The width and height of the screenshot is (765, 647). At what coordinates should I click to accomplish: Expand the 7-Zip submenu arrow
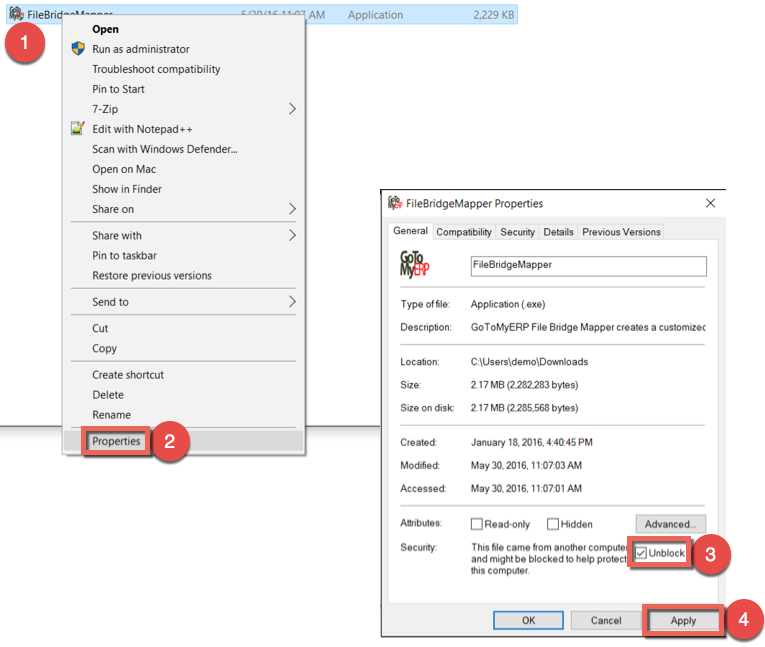[292, 108]
